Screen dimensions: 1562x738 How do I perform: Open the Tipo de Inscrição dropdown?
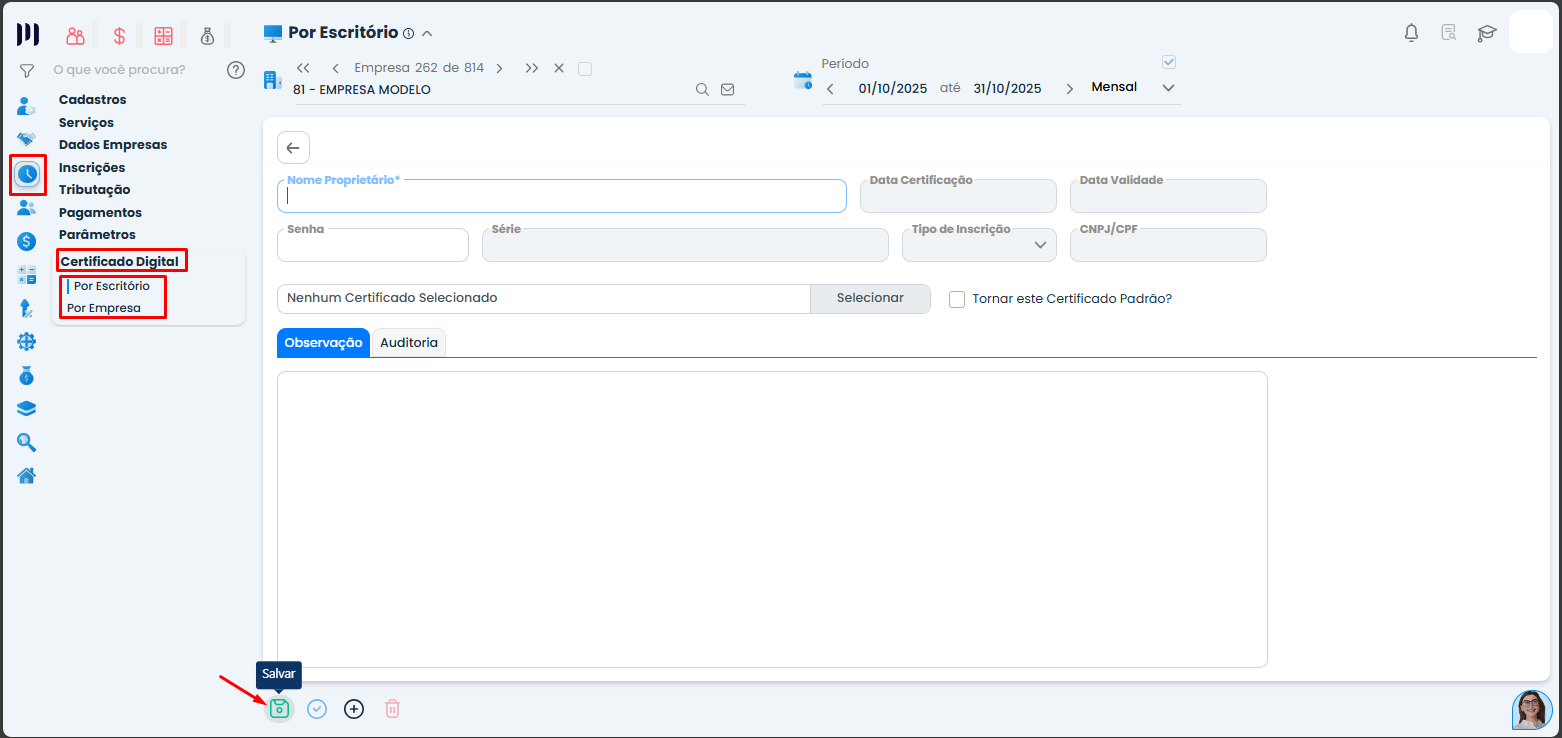point(979,245)
